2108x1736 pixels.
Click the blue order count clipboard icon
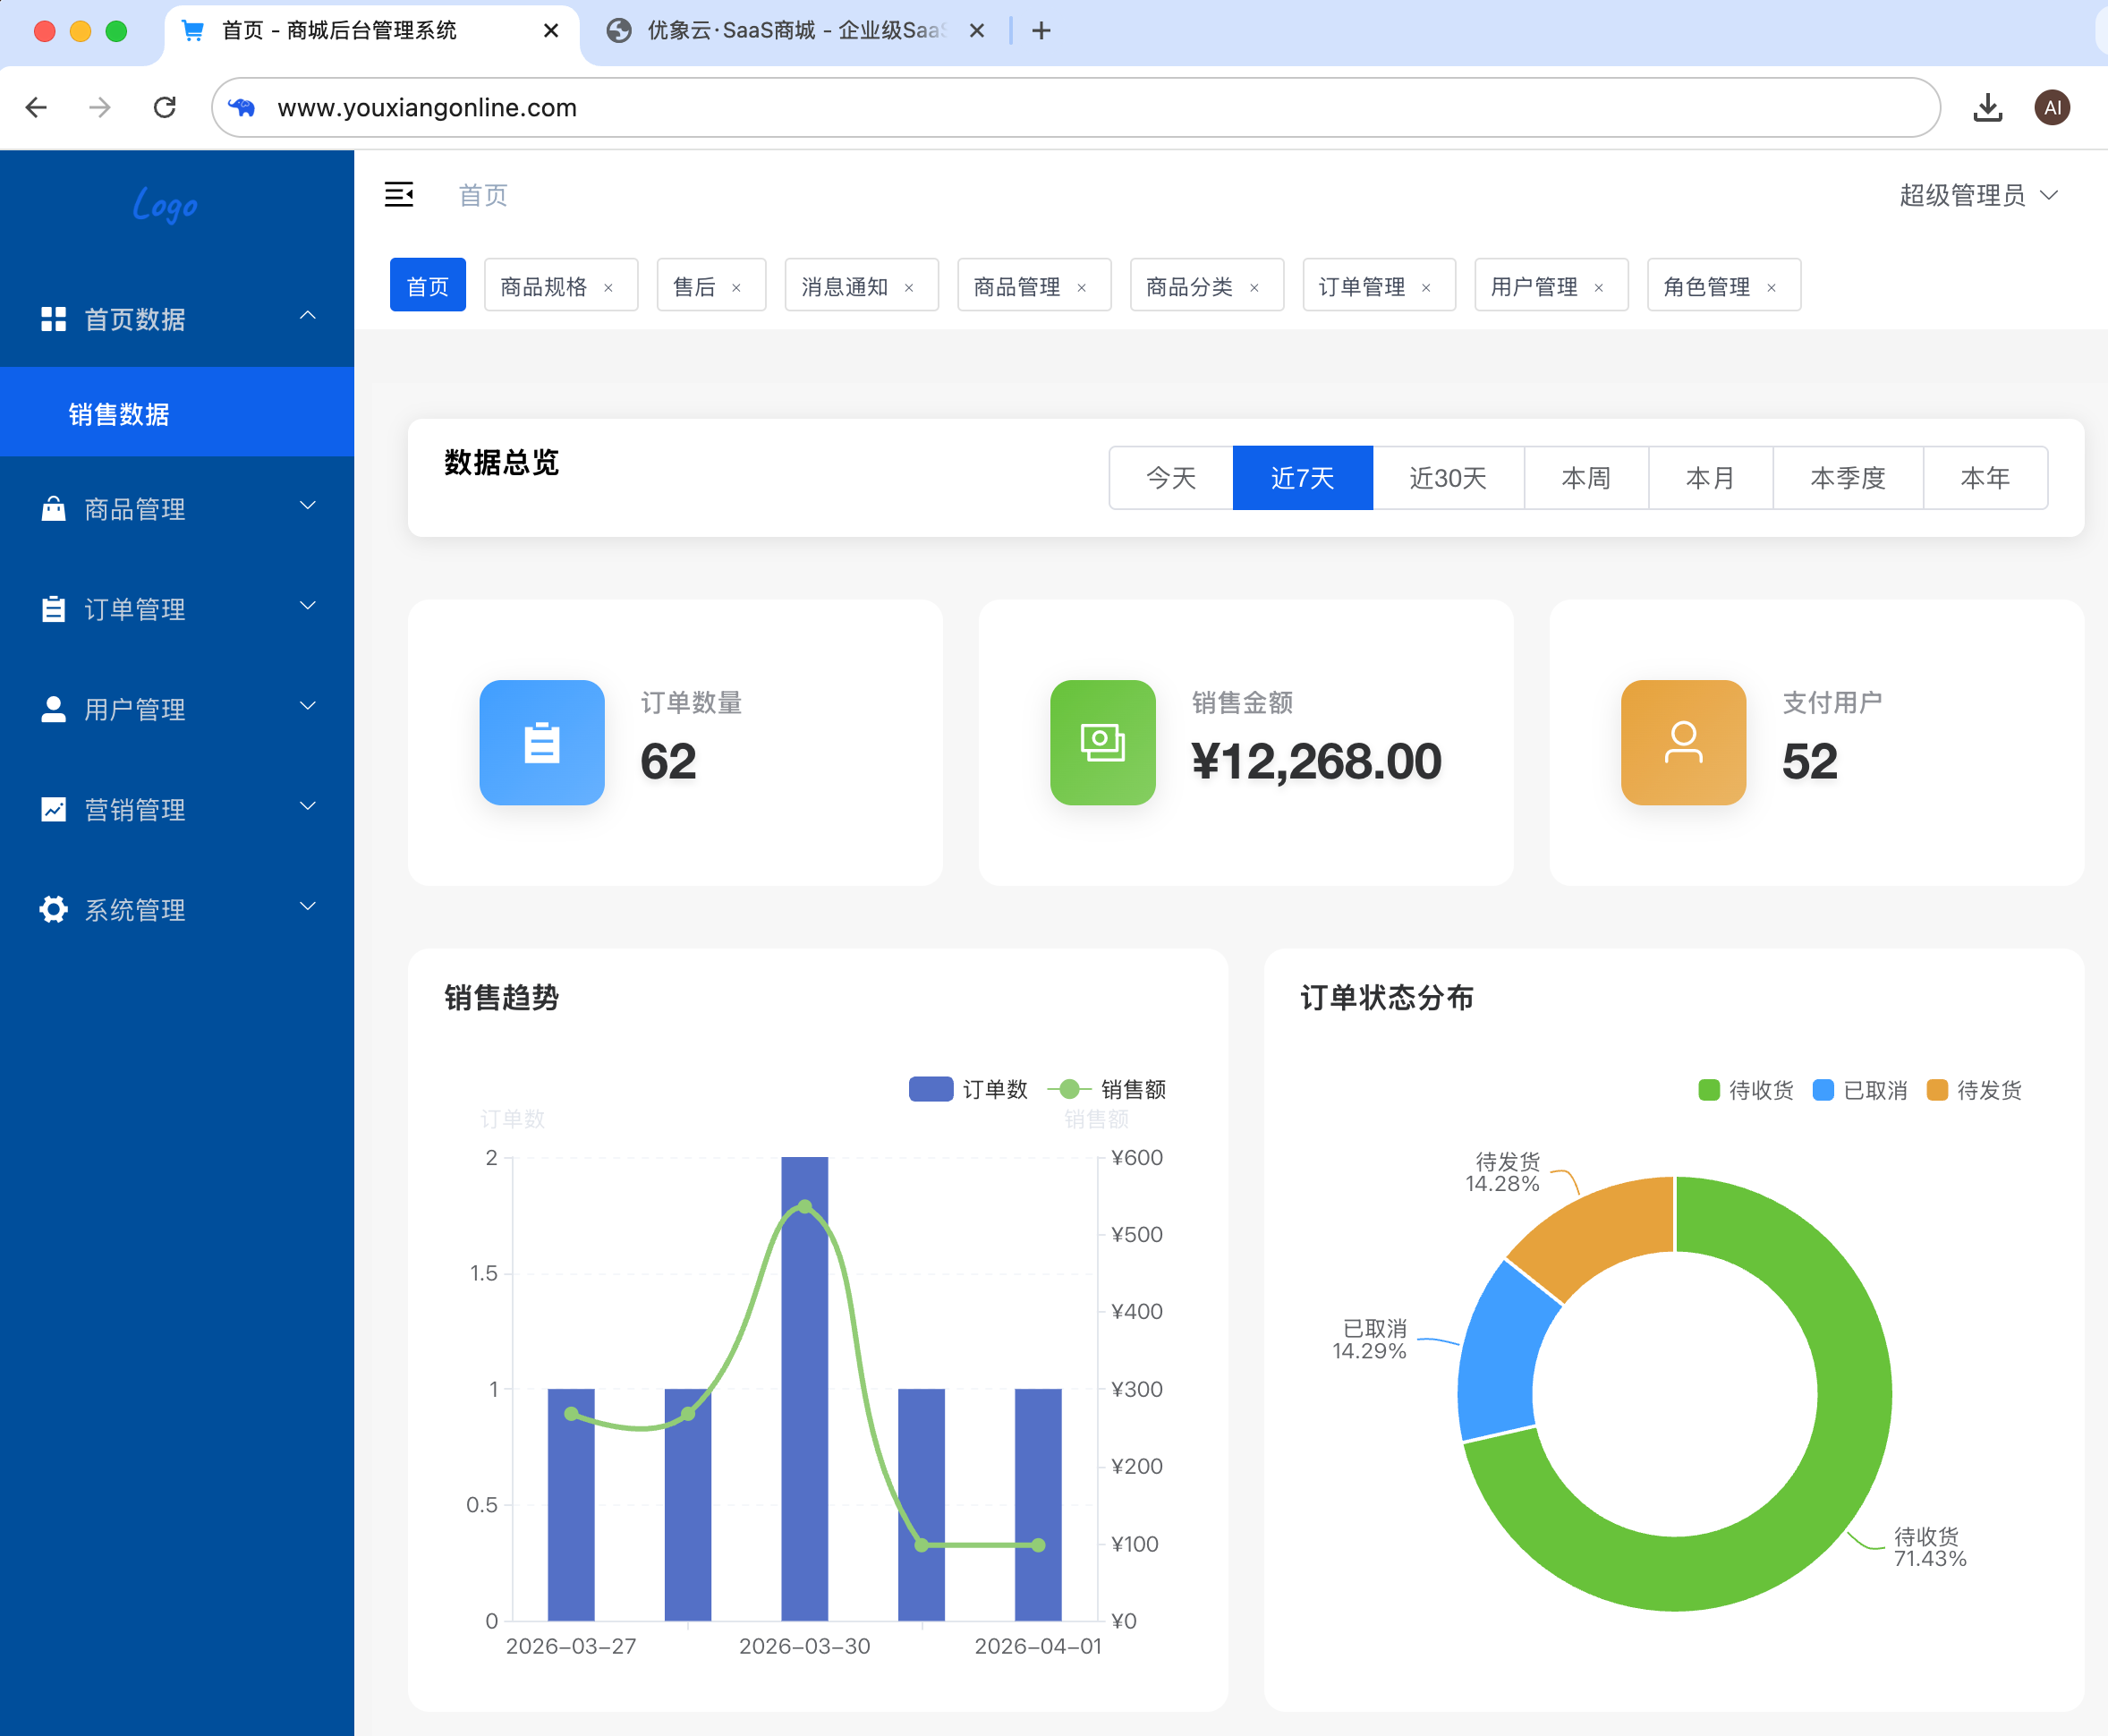coord(541,743)
